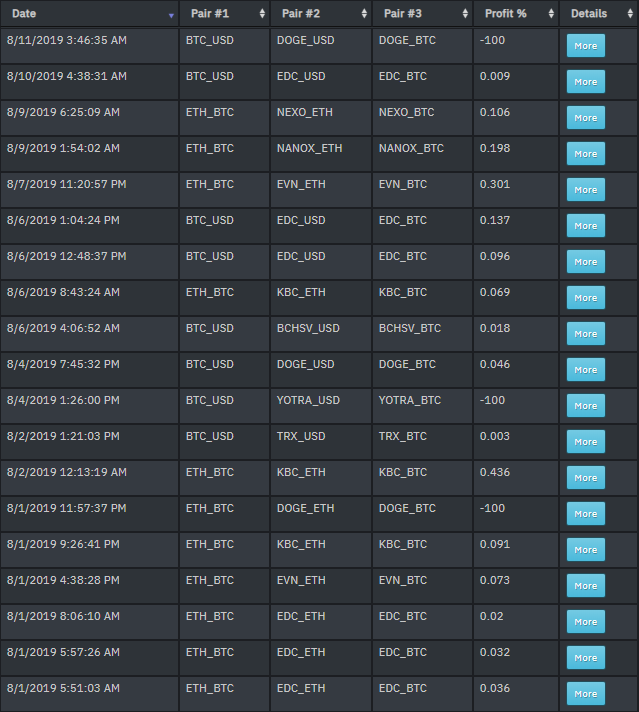Sort by the Date column sort arrow
The width and height of the screenshot is (639, 712).
171,15
